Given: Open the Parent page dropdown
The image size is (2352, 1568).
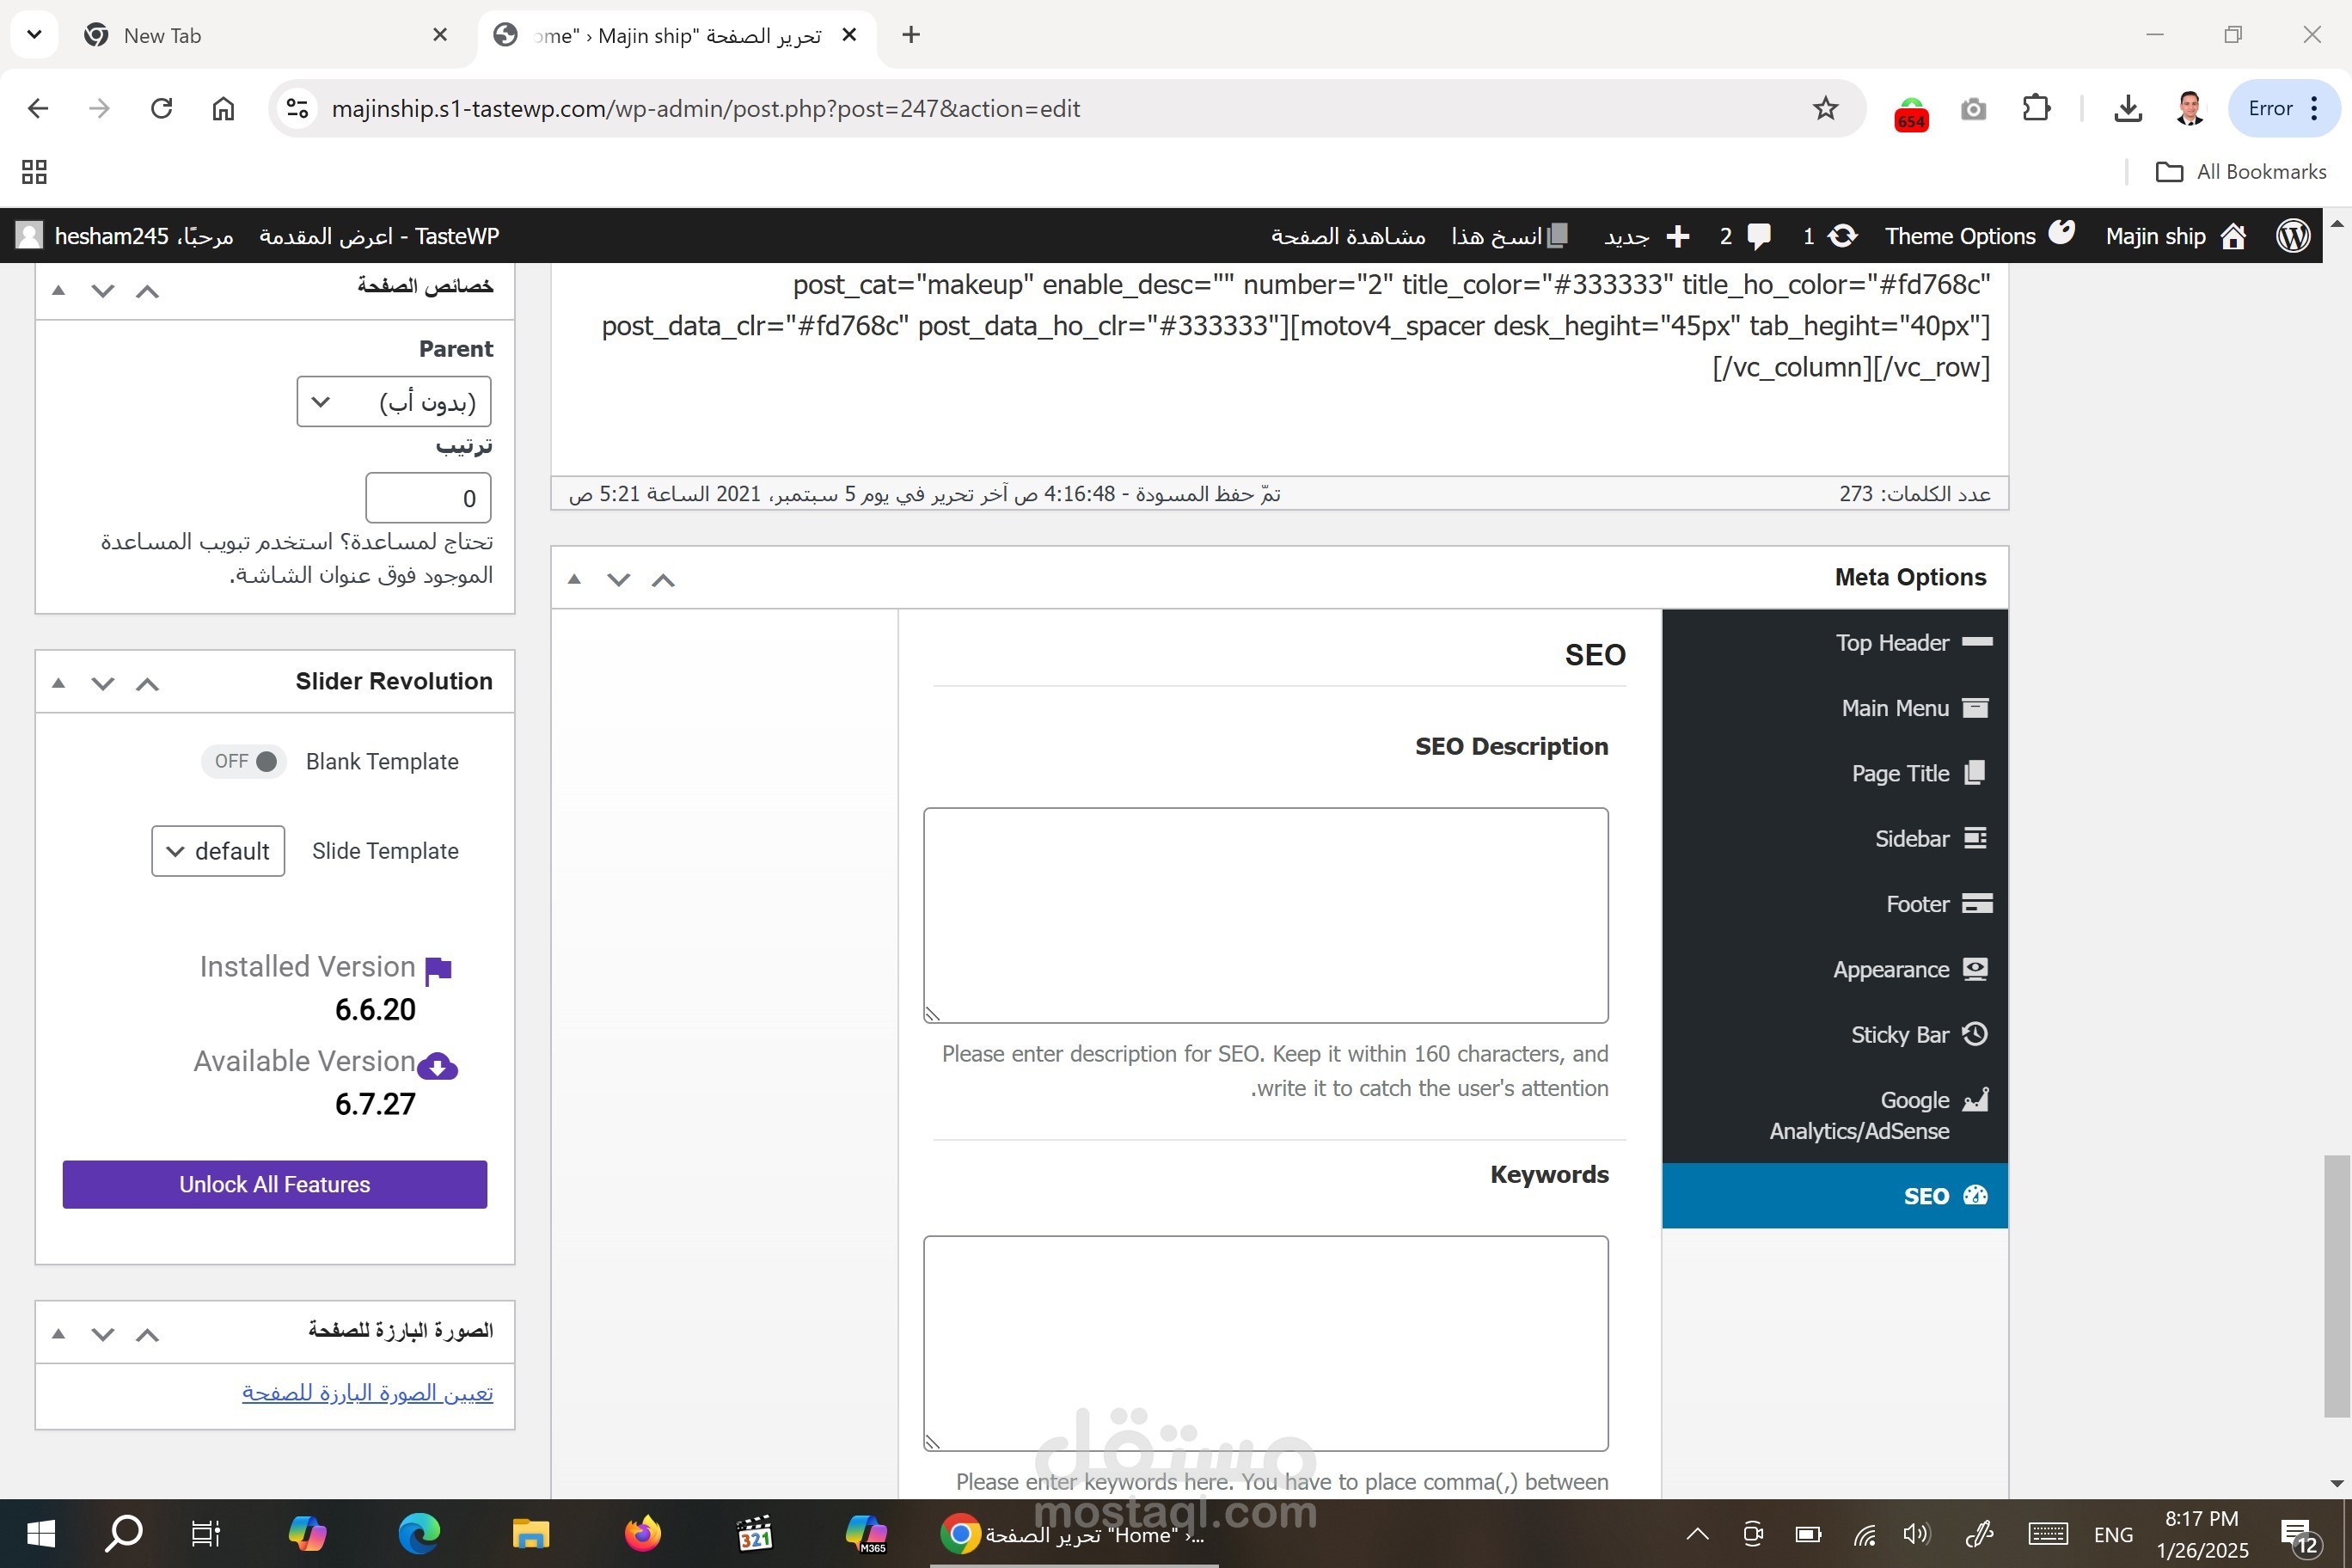Looking at the screenshot, I should tap(393, 402).
